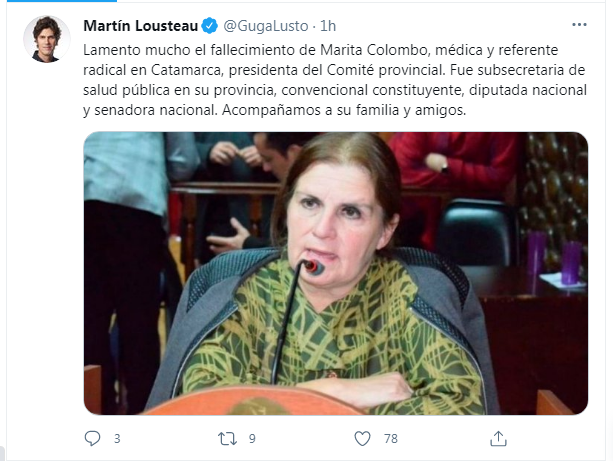Visit the Martín Lousteau display name link
The image size is (613, 461).
141,26
